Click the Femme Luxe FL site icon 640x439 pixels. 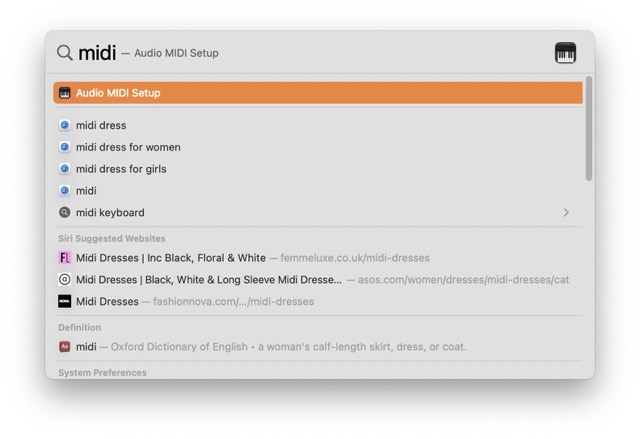click(x=65, y=258)
